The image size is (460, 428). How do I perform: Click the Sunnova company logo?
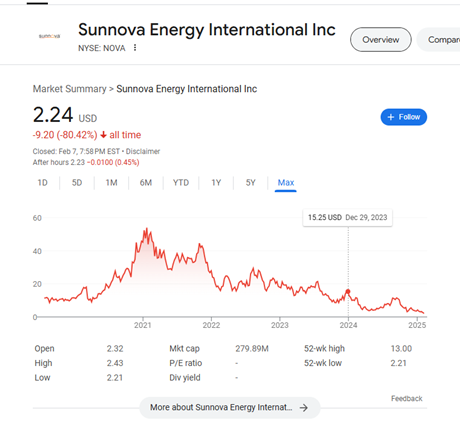pyautogui.click(x=49, y=36)
